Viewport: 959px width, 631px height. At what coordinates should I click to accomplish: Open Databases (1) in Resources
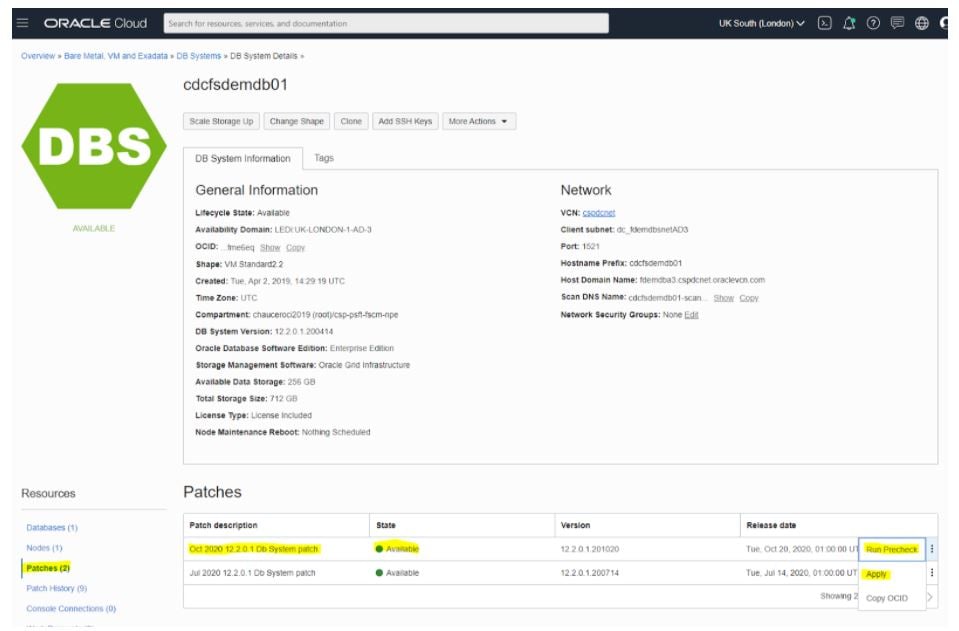click(52, 528)
